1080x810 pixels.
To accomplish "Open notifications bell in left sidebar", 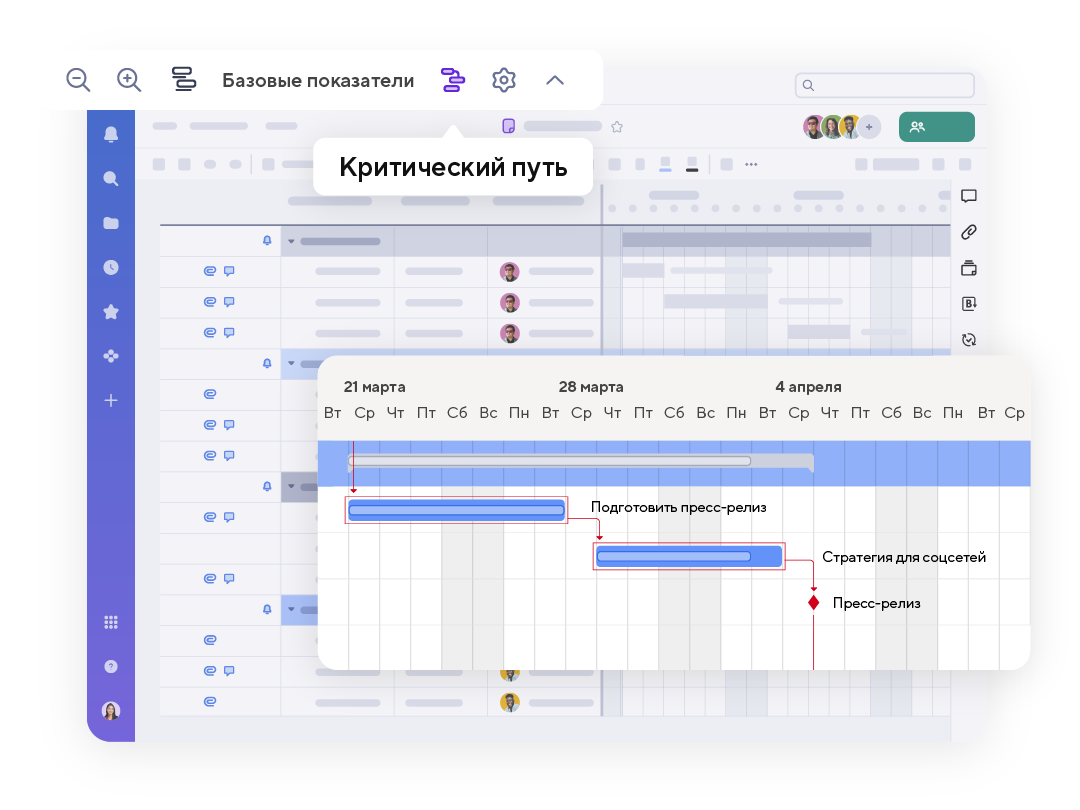I will [x=111, y=135].
